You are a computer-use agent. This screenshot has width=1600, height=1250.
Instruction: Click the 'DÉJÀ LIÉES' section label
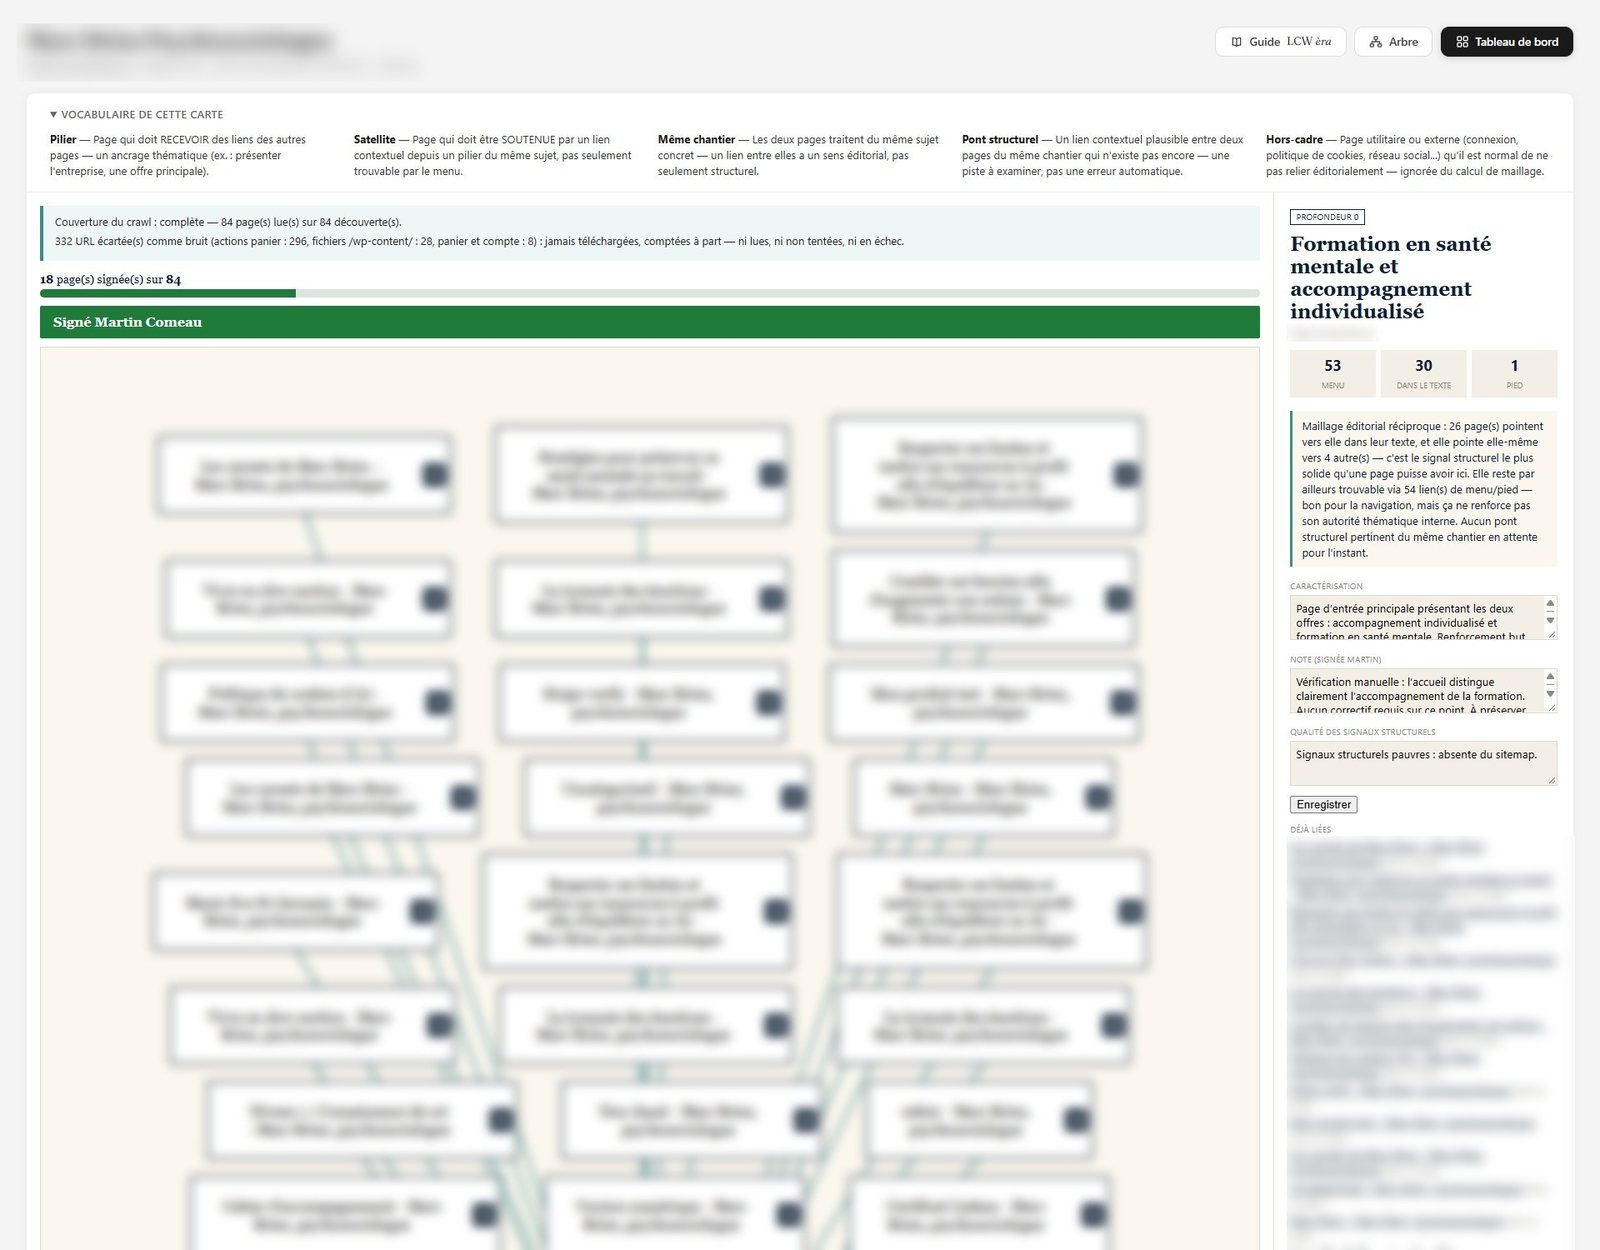click(1310, 830)
